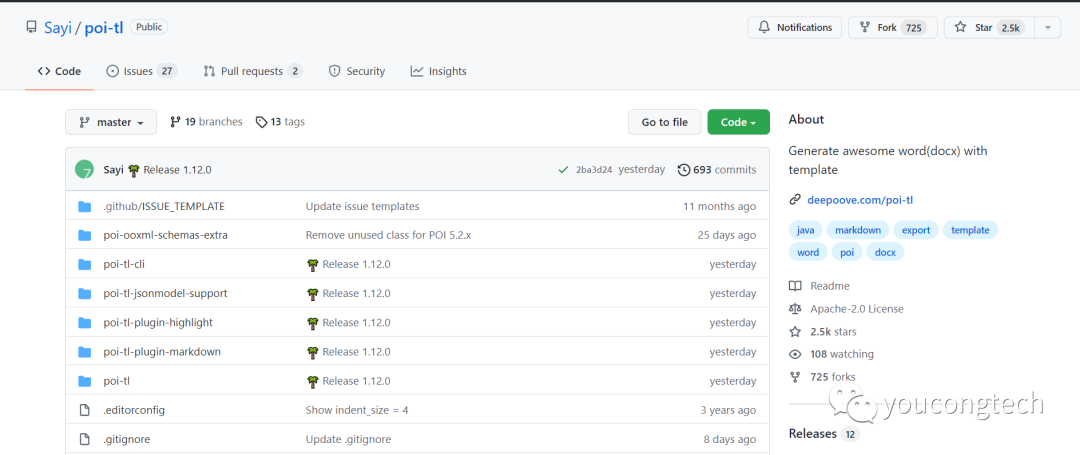
Task: Click folder icon of poi-tl-plugin-markdown
Action: pos(85,352)
